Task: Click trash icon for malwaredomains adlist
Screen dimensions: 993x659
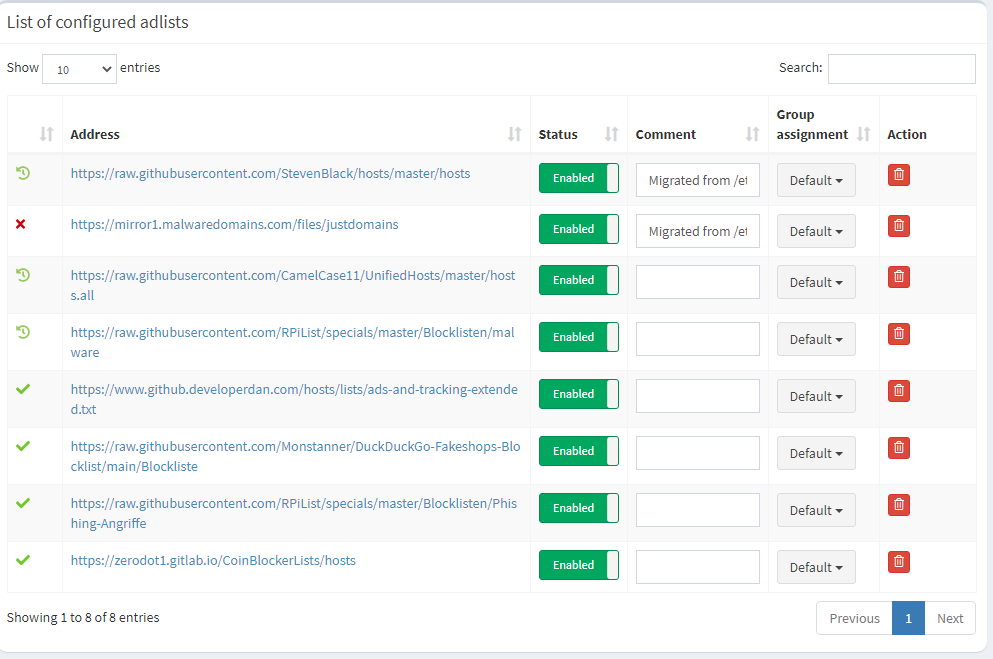Action: (899, 225)
